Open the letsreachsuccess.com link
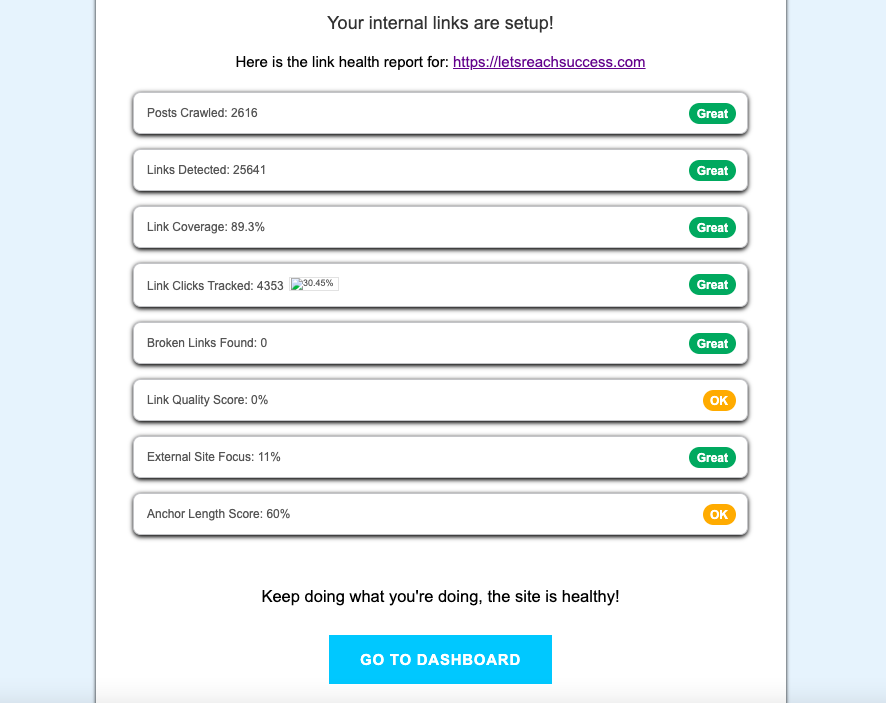886x703 pixels. (x=549, y=61)
